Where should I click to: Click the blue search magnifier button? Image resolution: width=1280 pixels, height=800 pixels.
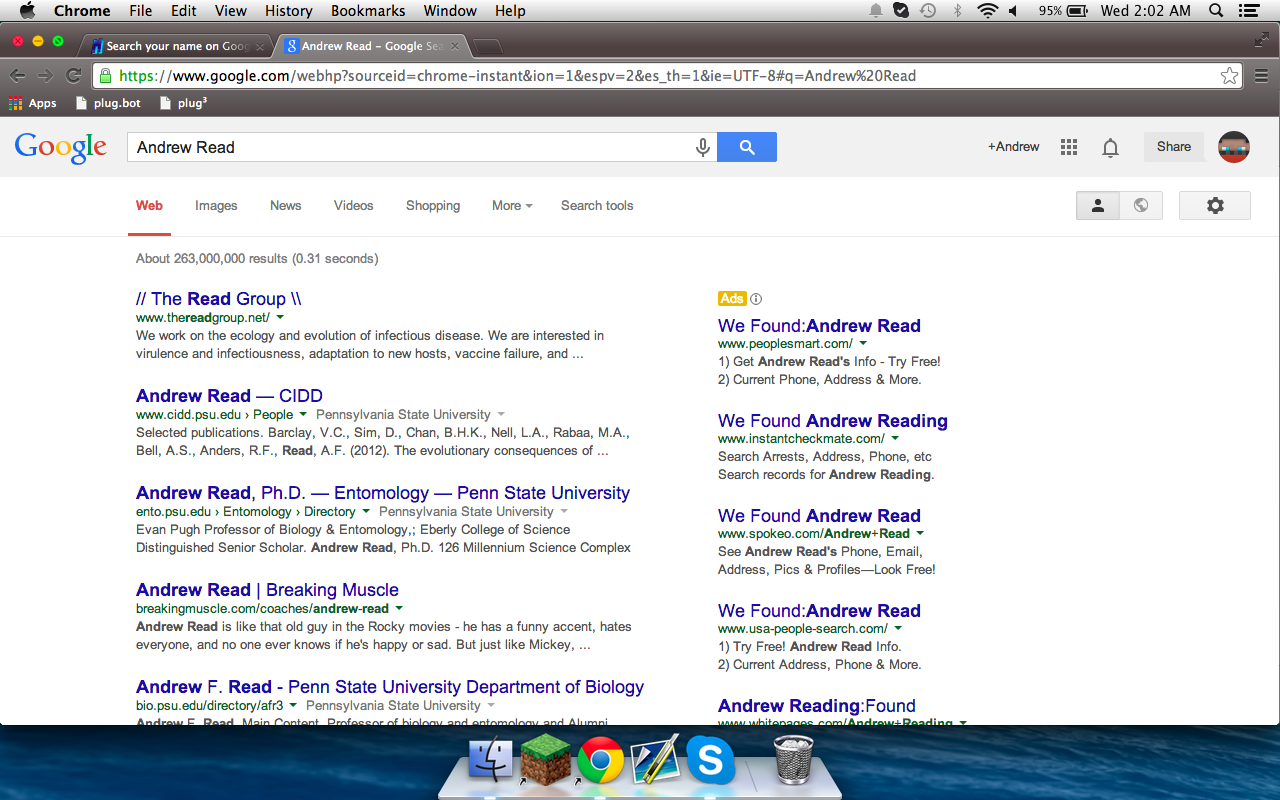pos(747,147)
